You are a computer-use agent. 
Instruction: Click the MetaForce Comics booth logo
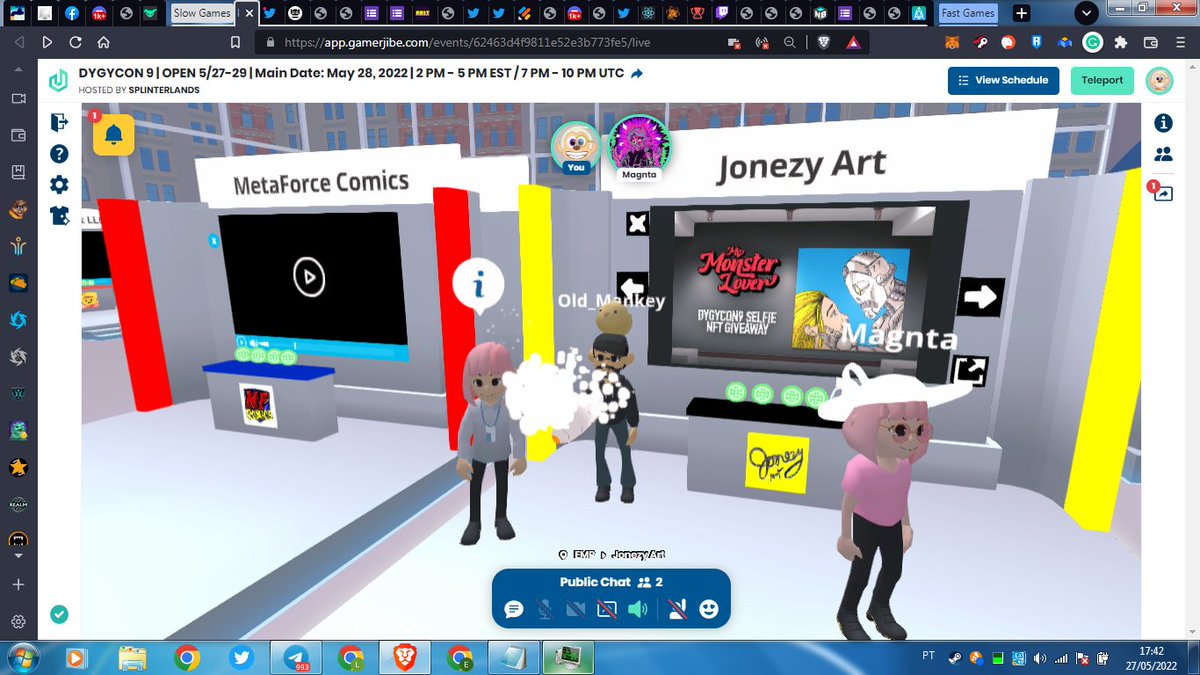click(x=258, y=405)
